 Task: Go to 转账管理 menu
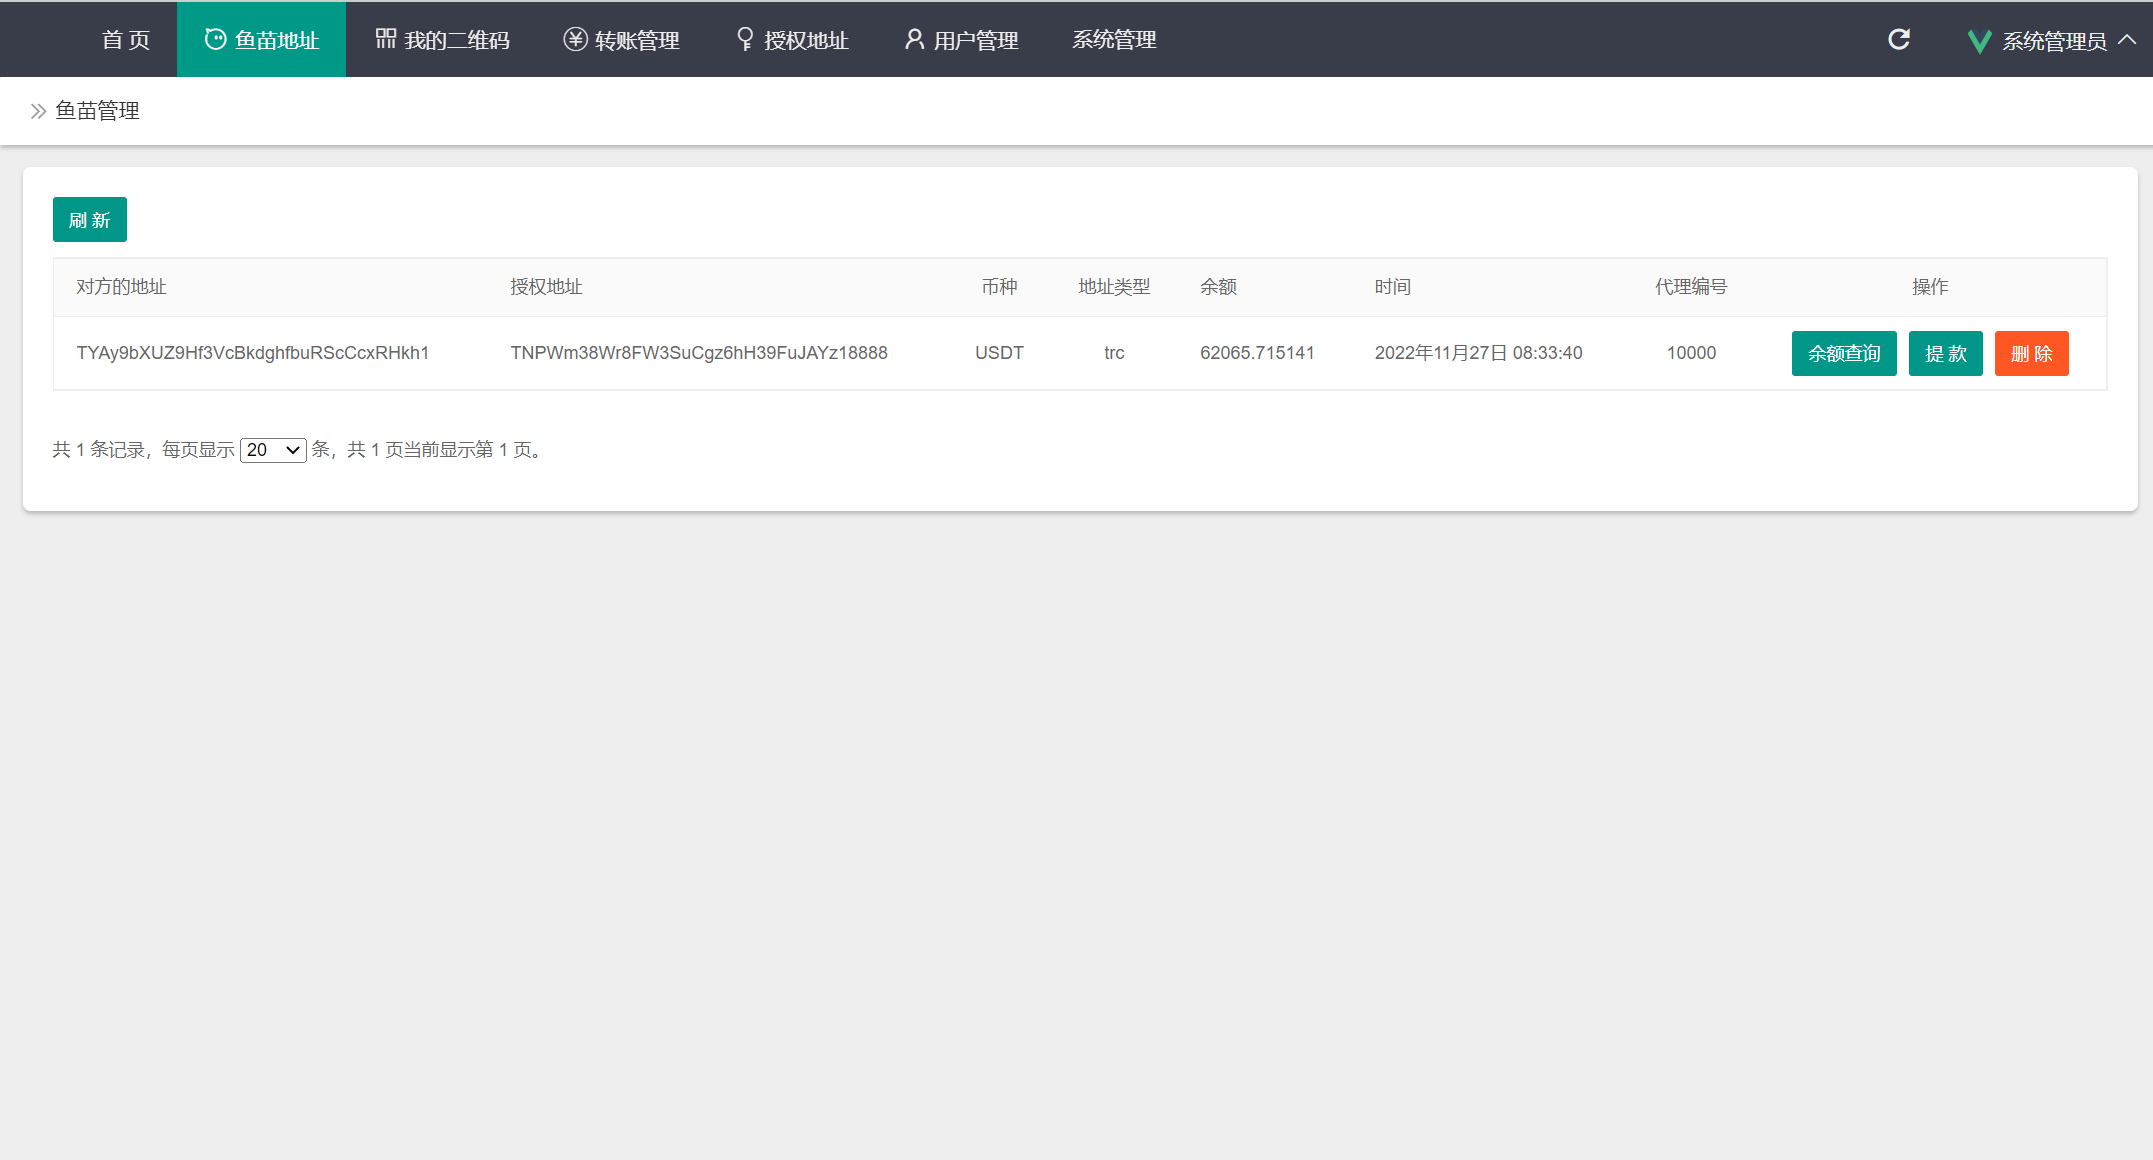[622, 40]
